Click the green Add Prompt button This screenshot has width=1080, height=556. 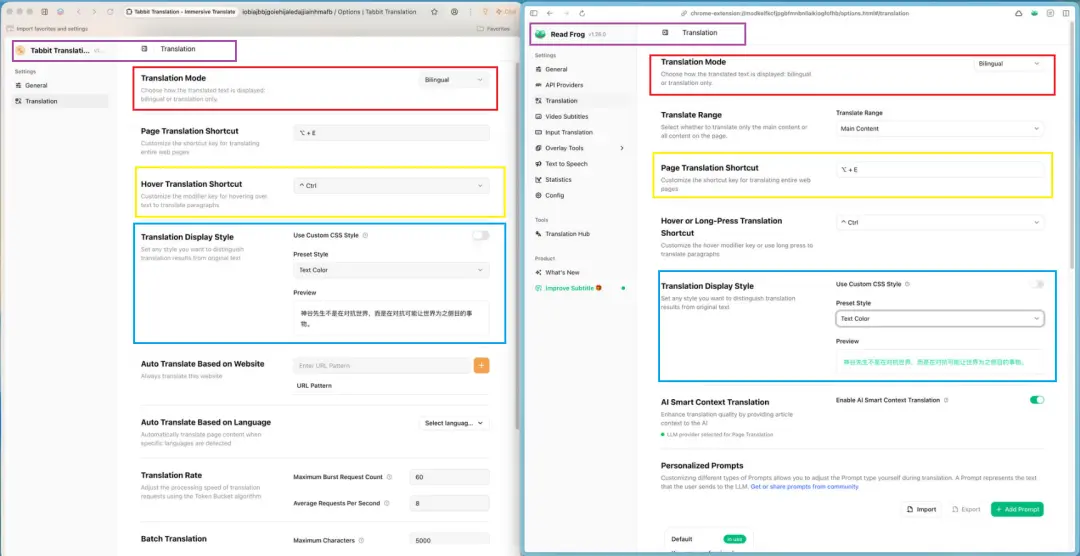(x=1016, y=509)
